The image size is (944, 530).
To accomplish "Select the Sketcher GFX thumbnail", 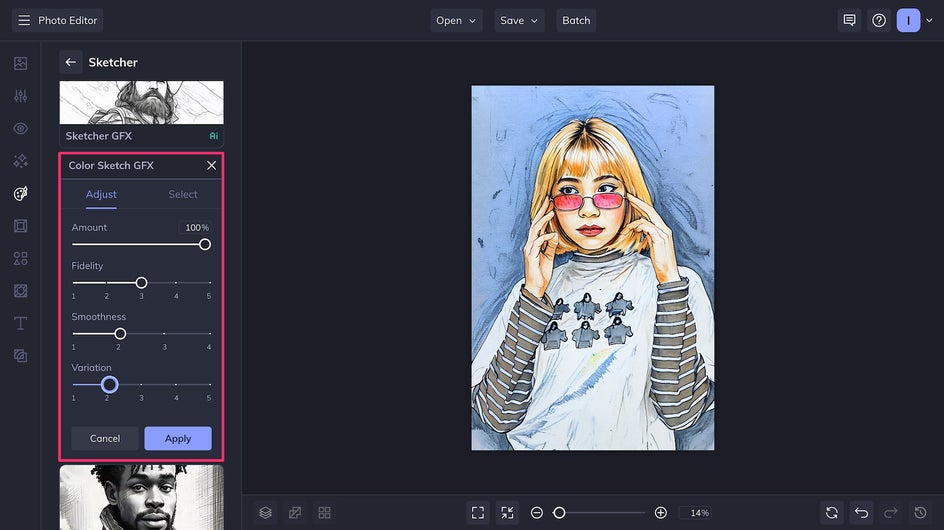I will [x=141, y=114].
